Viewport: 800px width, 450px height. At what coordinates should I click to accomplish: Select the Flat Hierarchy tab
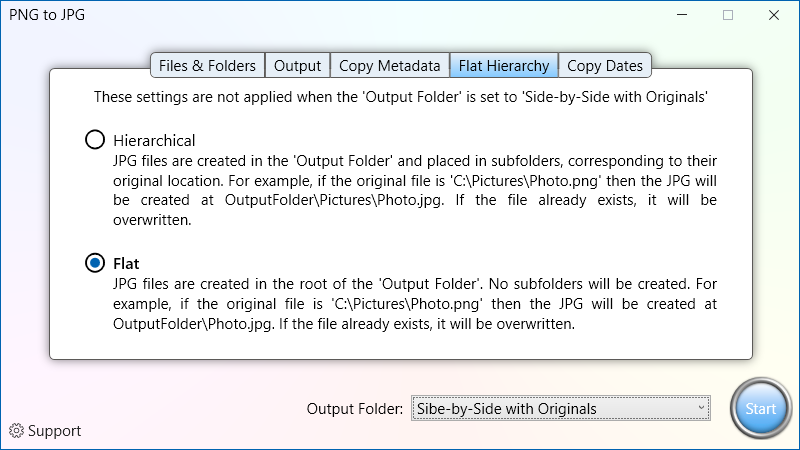(x=504, y=66)
